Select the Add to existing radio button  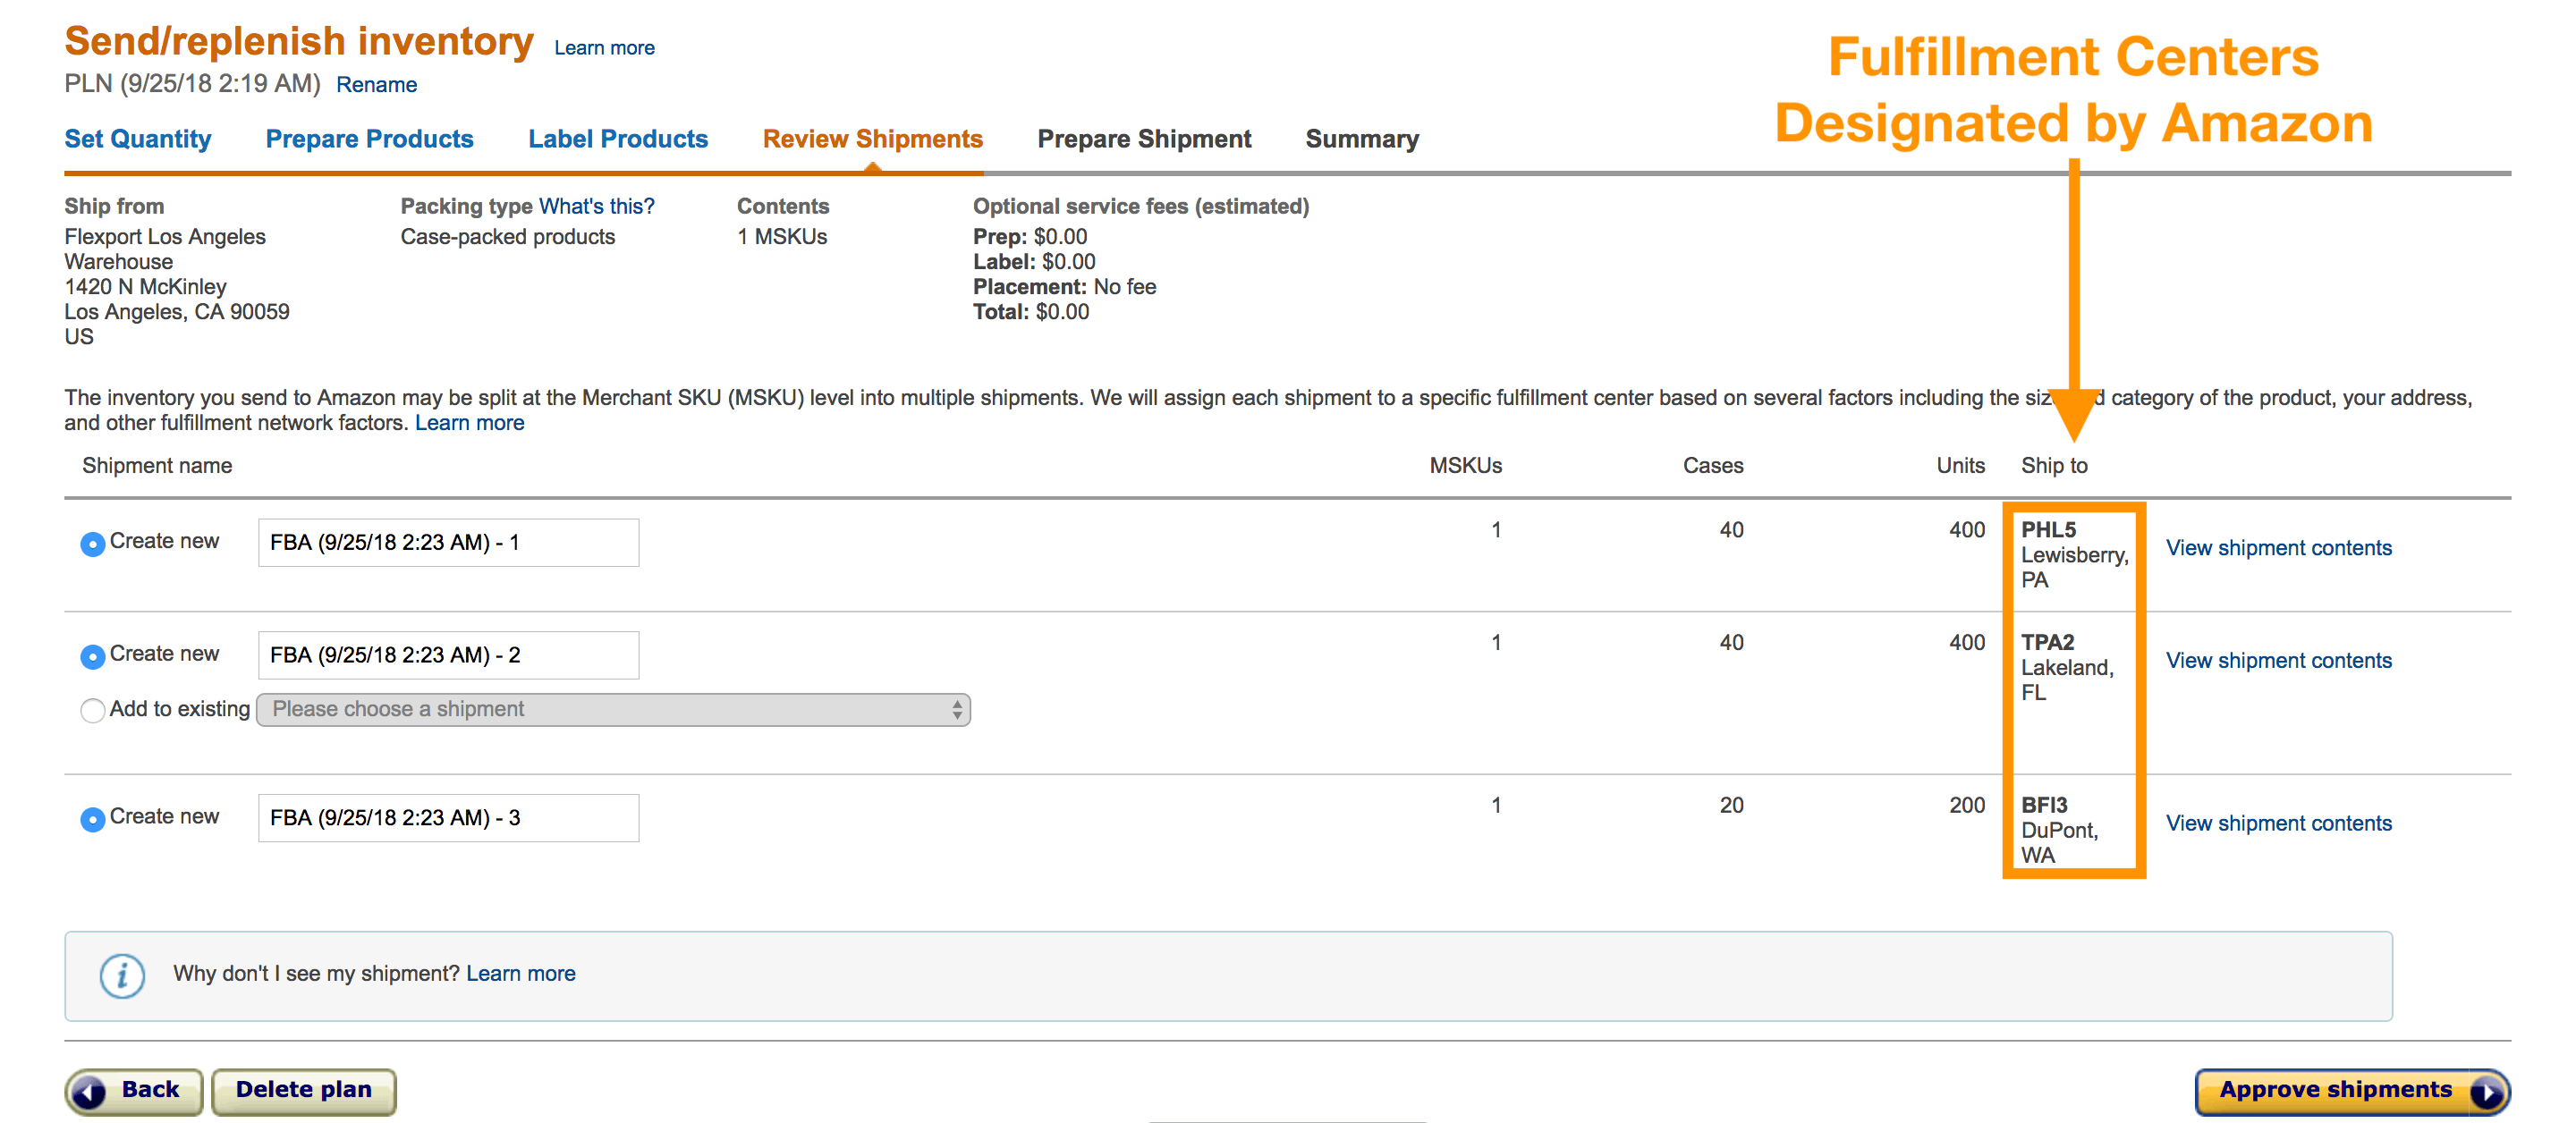87,709
